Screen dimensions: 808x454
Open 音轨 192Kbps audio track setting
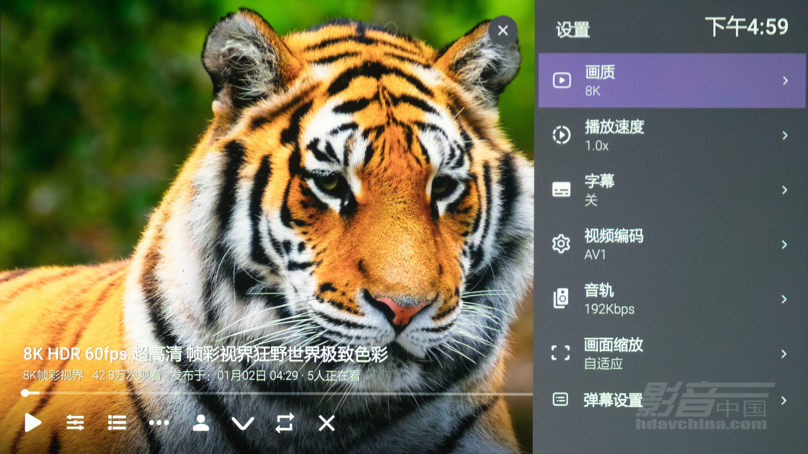(x=671, y=299)
